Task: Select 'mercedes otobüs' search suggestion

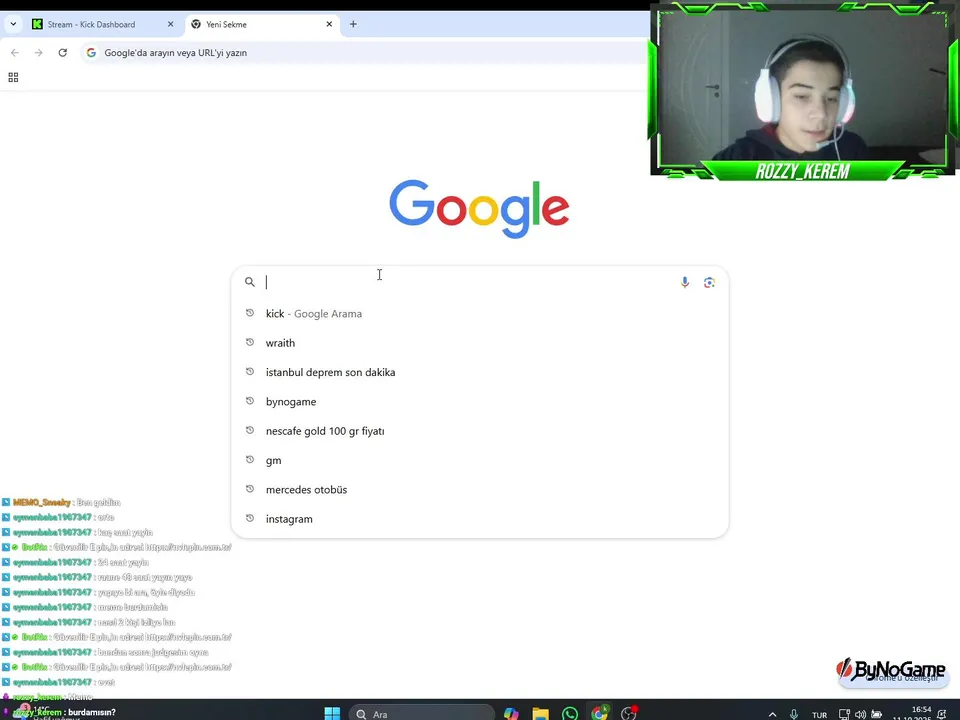Action: [x=479, y=490]
